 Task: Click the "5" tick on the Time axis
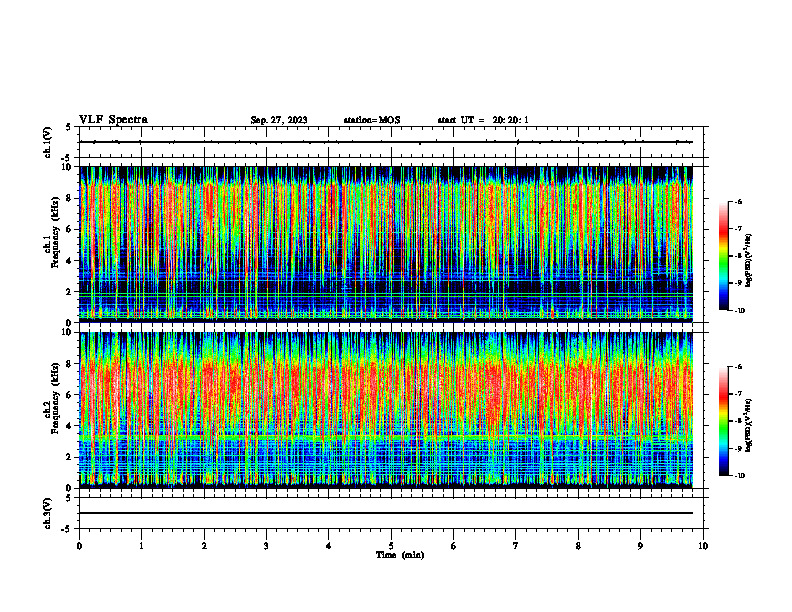point(391,546)
